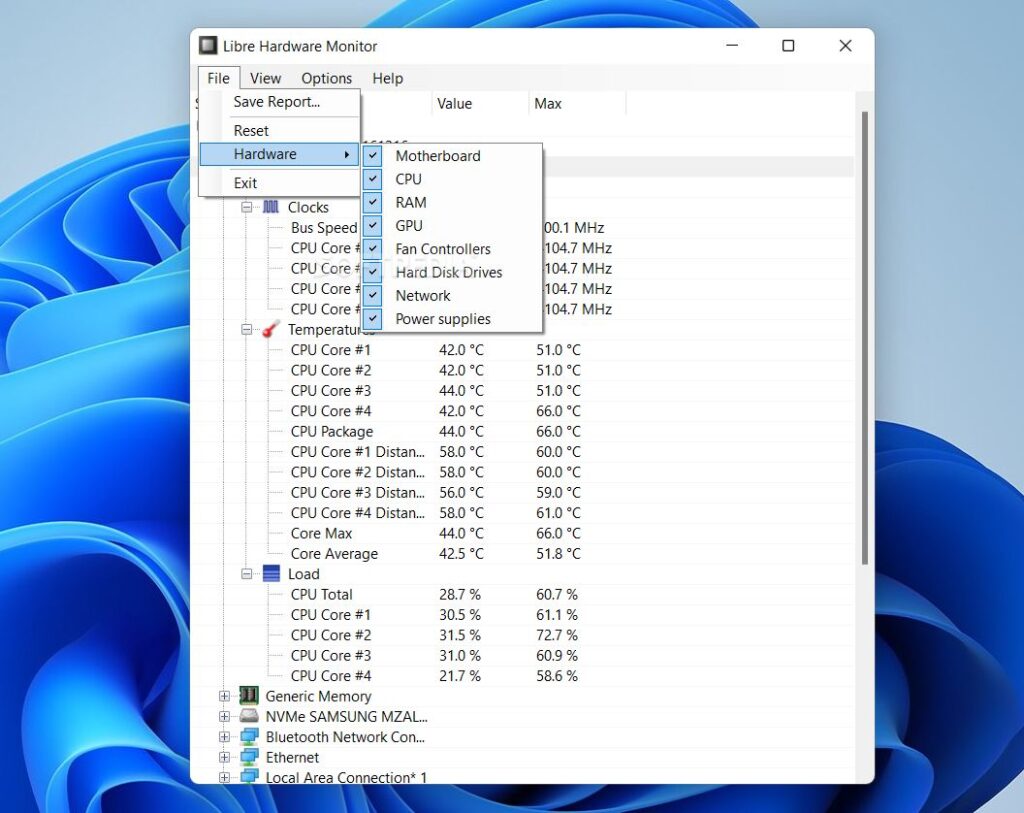The height and width of the screenshot is (813, 1024).
Task: Select the CPU Package temperature row
Action: coord(522,432)
